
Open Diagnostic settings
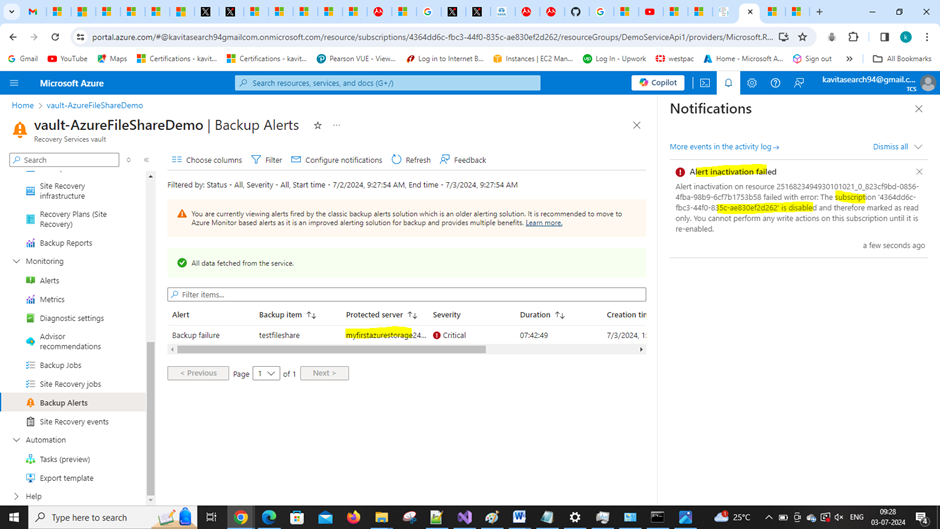tap(71, 318)
